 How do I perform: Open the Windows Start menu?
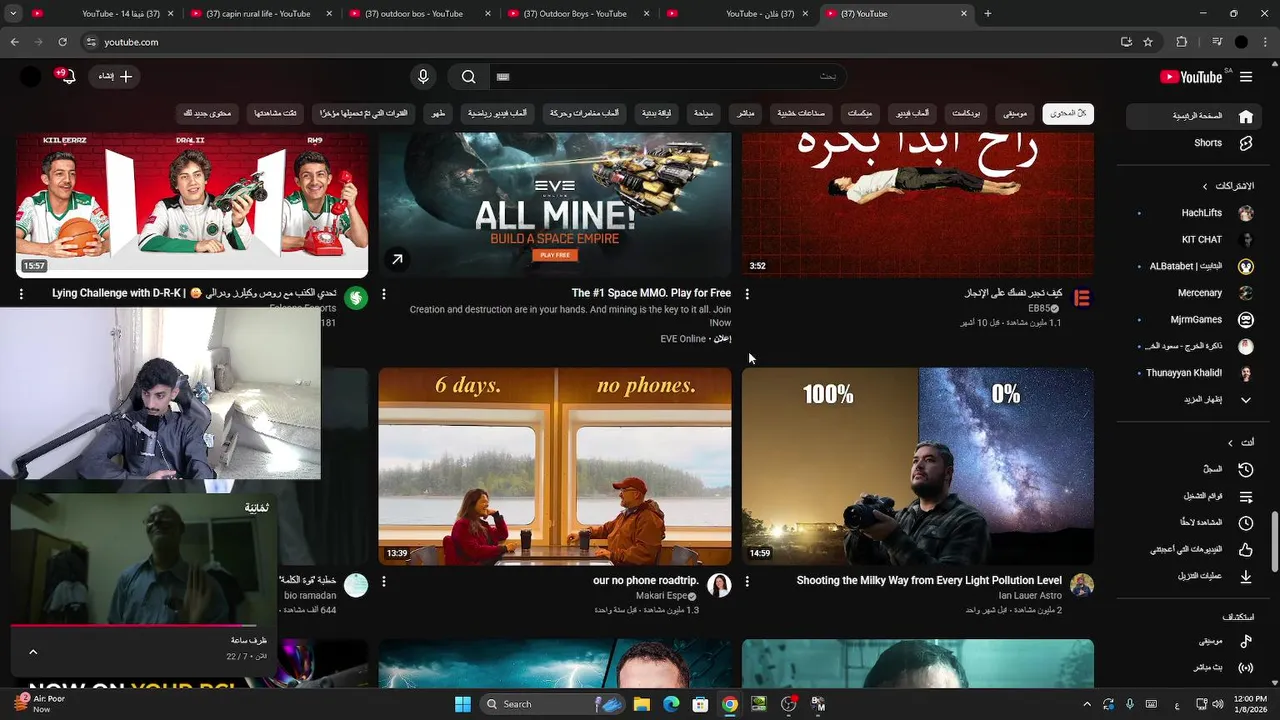[462, 704]
